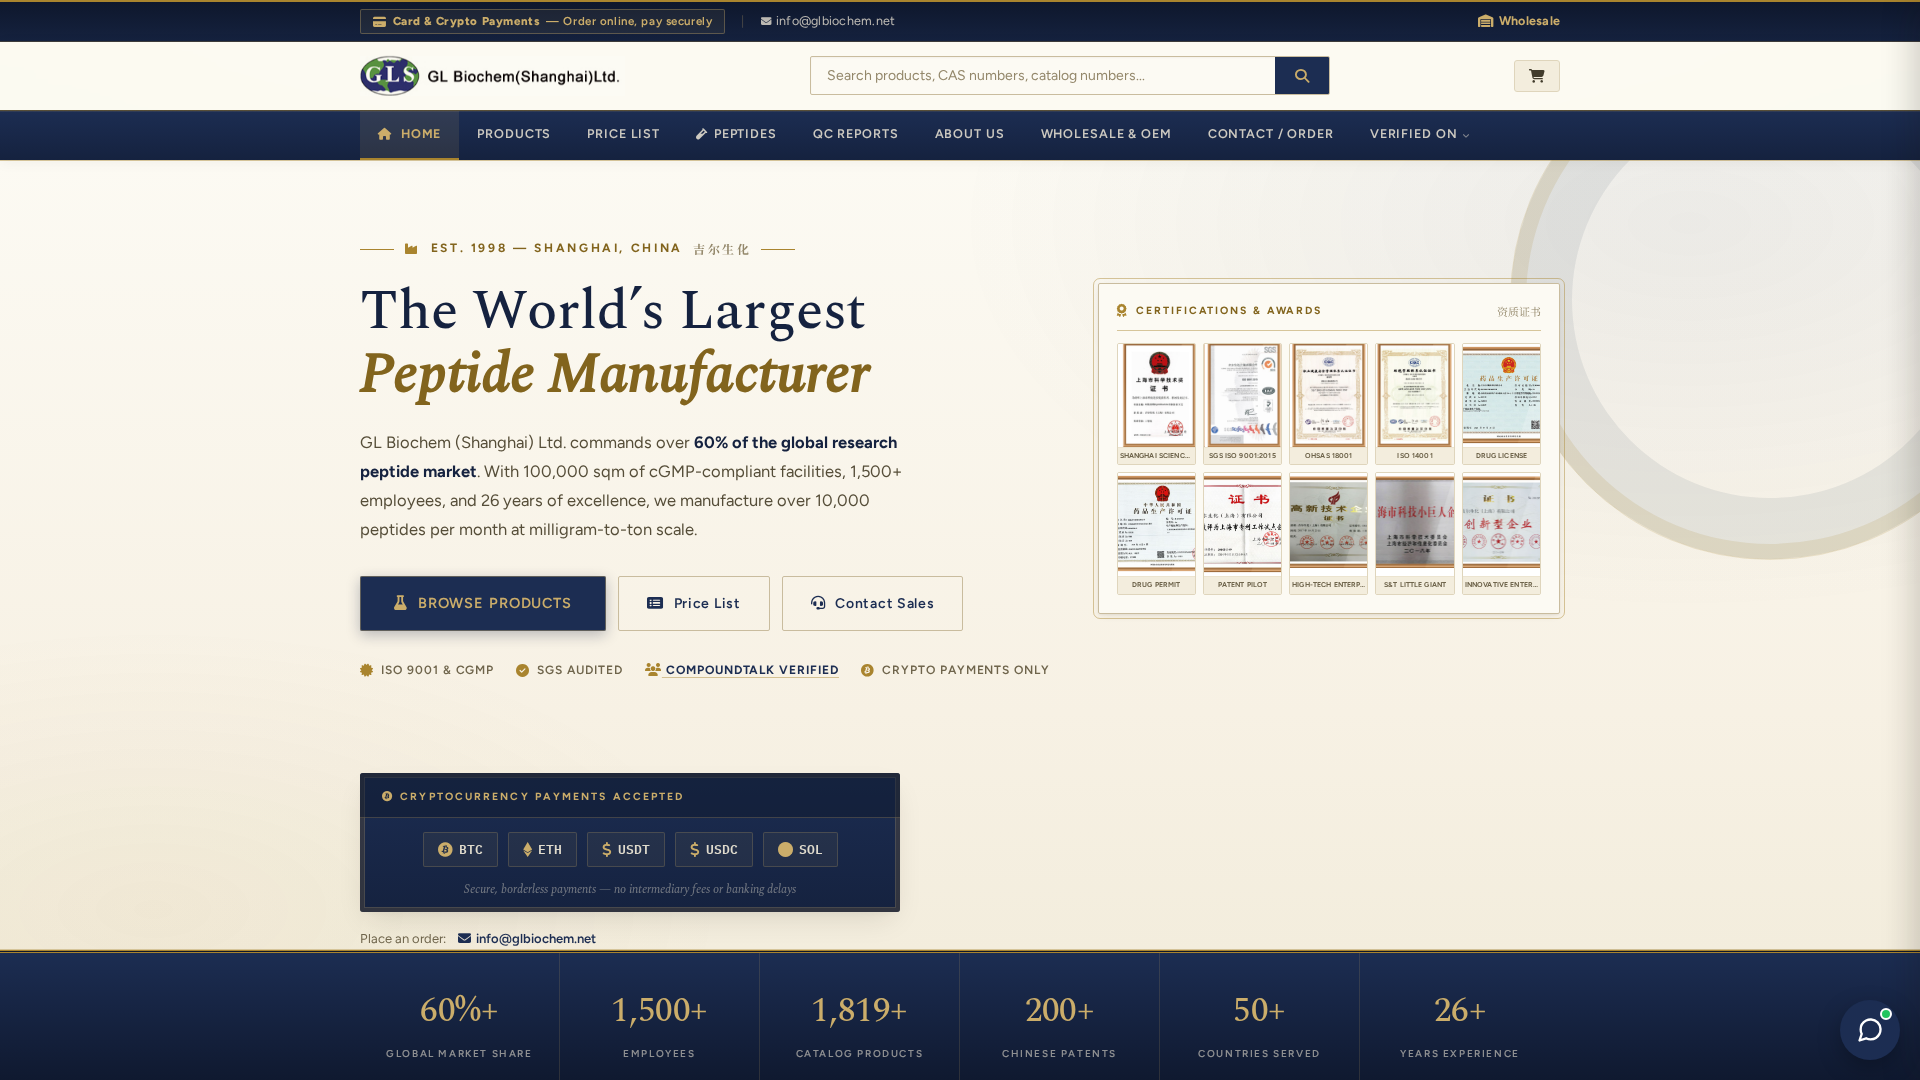Click the SGS Audited badge
1920x1080 pixels.
[569, 670]
